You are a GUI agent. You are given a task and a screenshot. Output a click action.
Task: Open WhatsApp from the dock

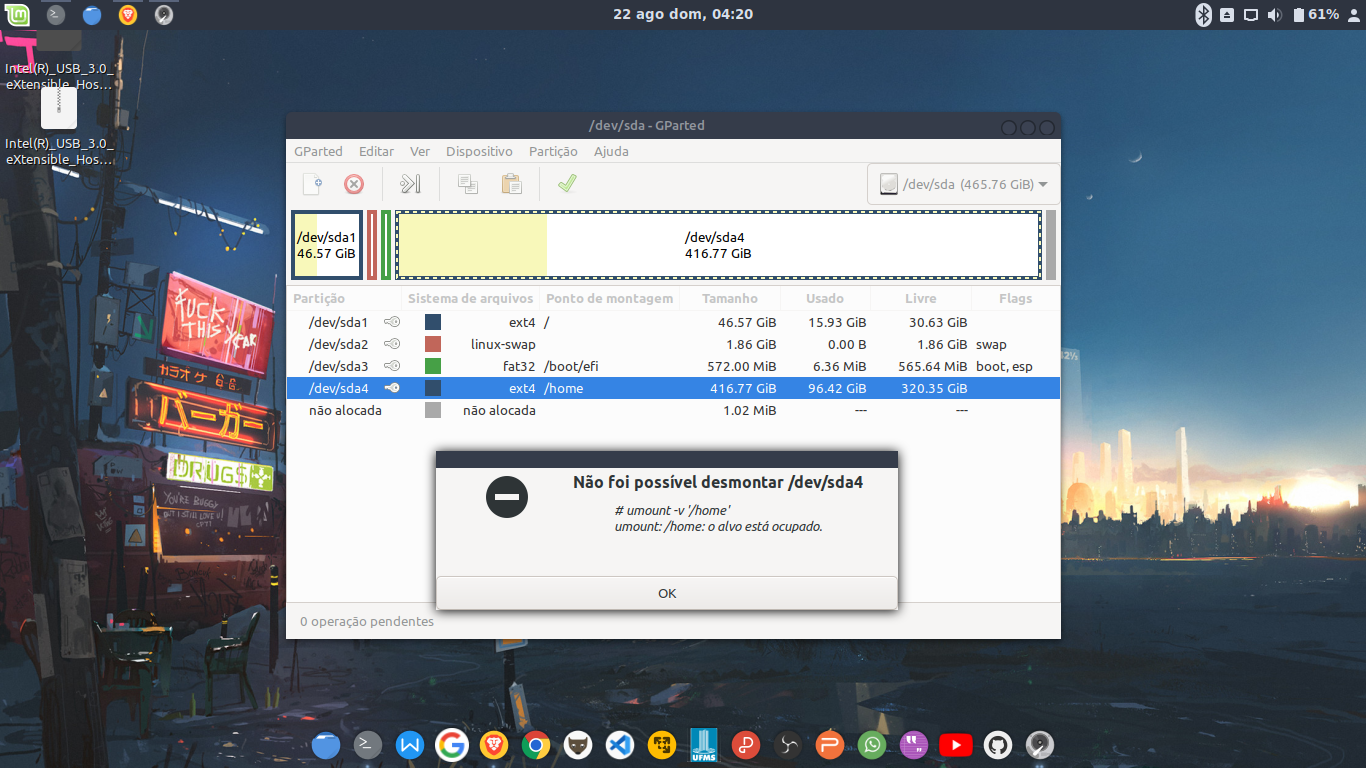click(872, 745)
